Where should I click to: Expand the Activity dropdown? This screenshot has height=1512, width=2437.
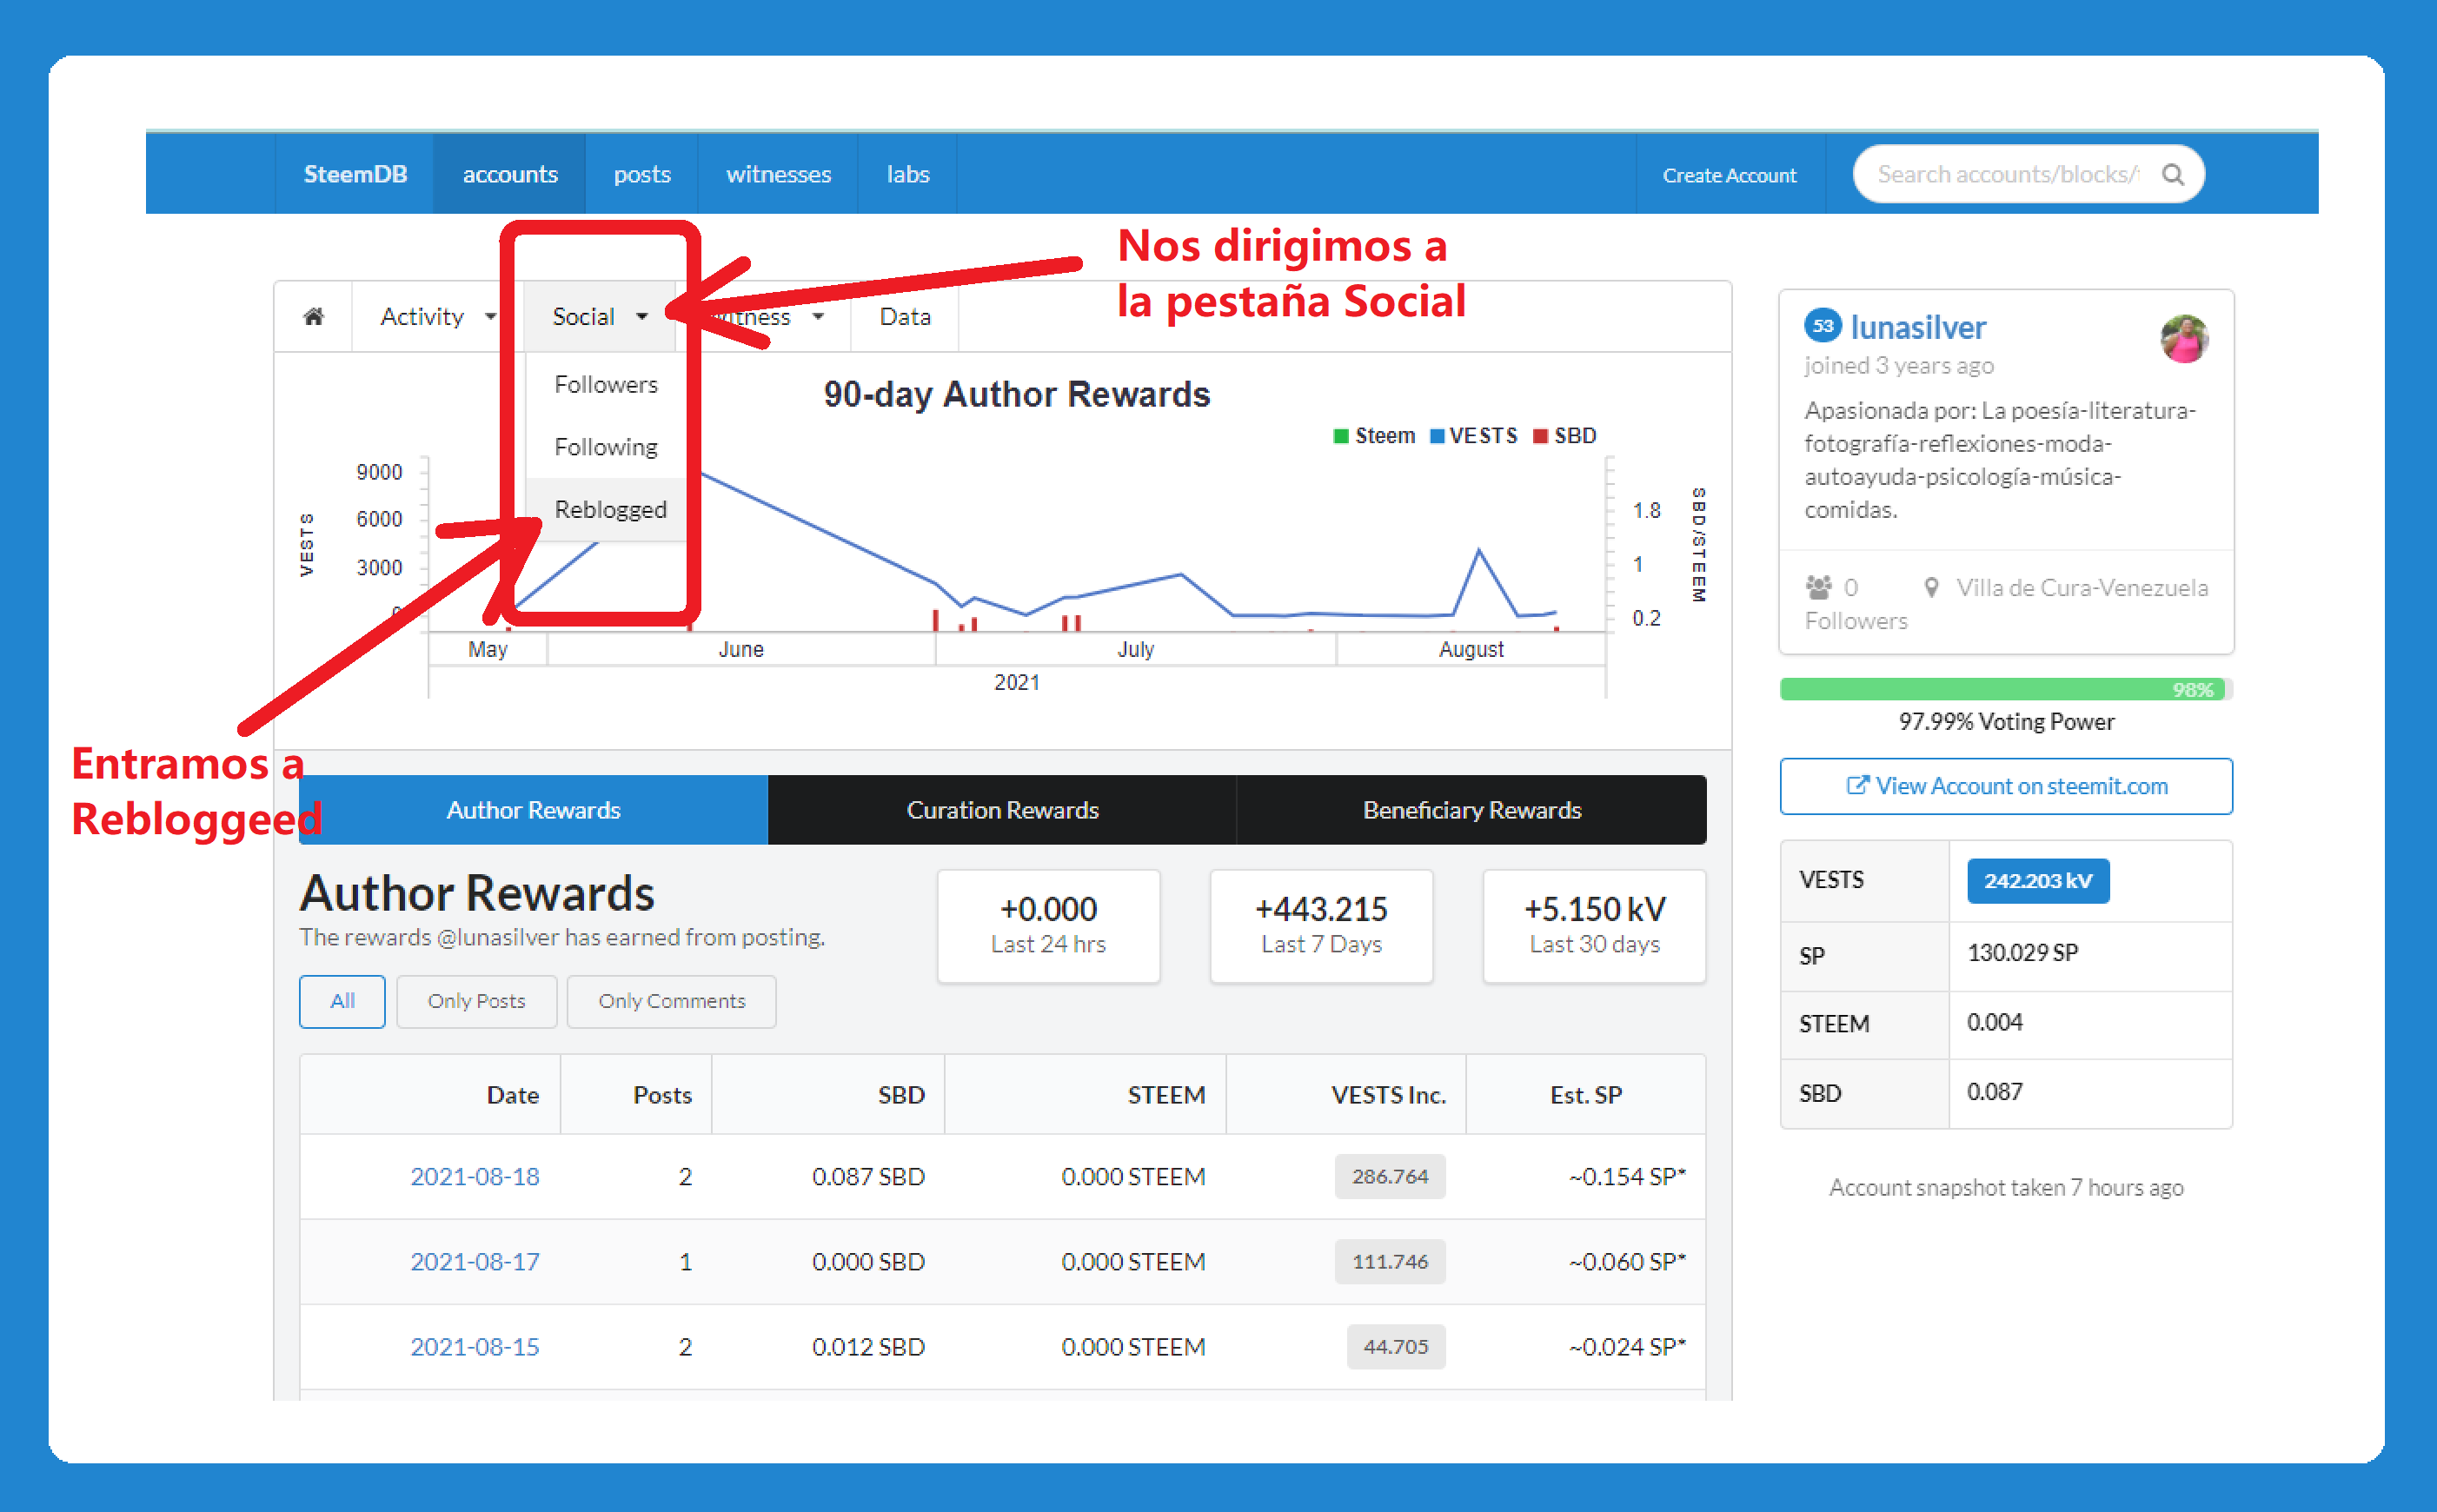[x=437, y=317]
